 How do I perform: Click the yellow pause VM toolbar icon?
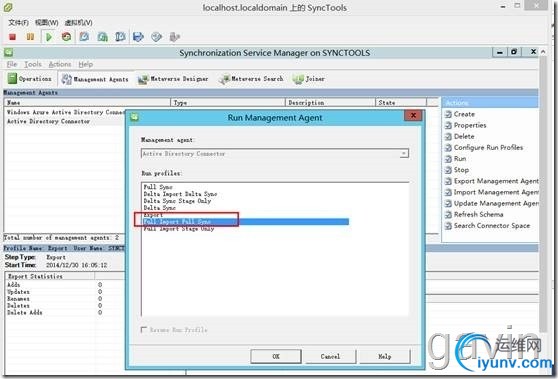coord(30,37)
